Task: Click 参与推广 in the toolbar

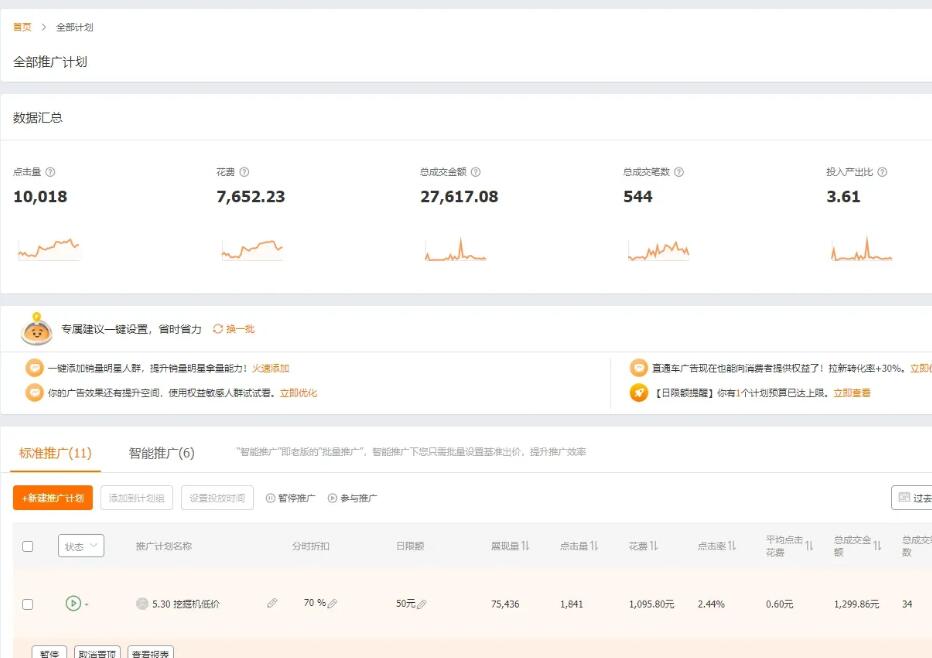Action: (x=352, y=498)
